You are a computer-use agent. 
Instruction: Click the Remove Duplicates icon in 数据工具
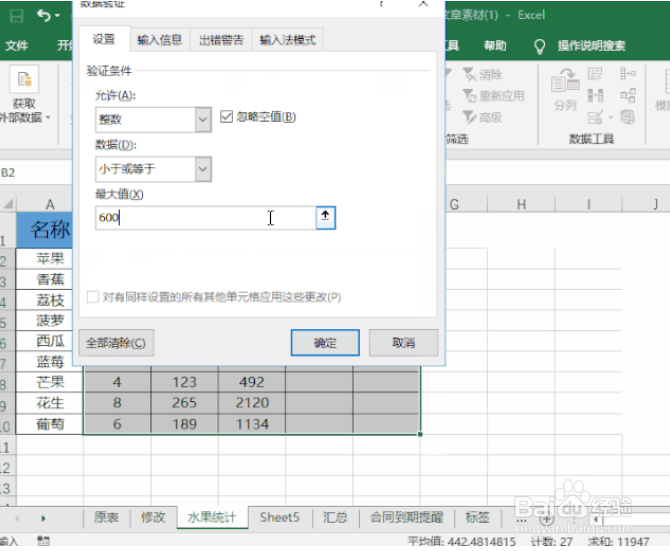point(595,95)
